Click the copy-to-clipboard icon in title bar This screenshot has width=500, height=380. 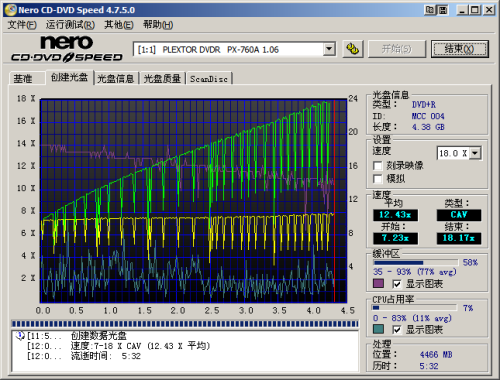(430, 10)
